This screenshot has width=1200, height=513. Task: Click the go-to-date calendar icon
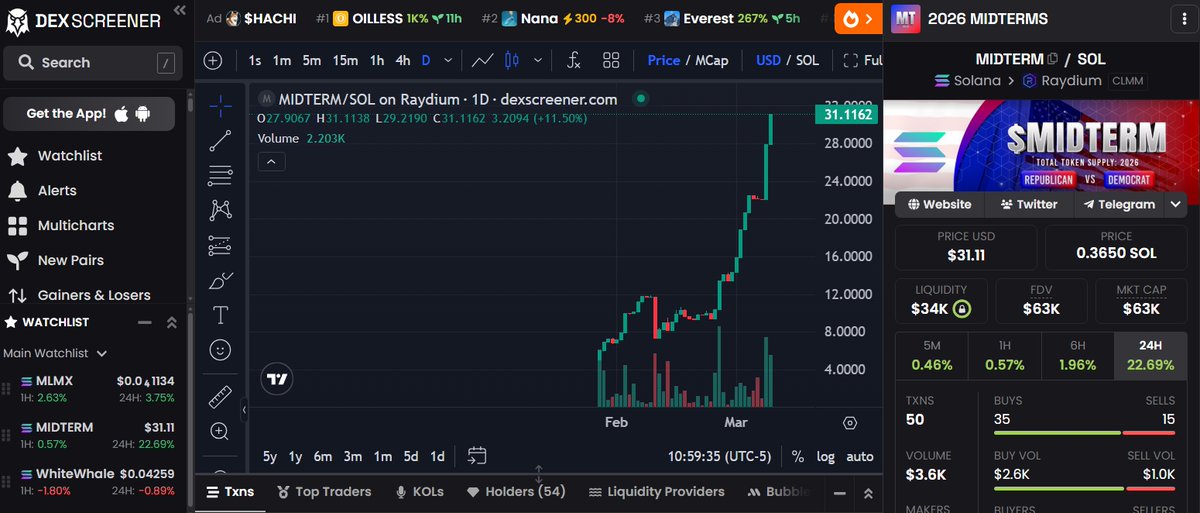coord(476,456)
